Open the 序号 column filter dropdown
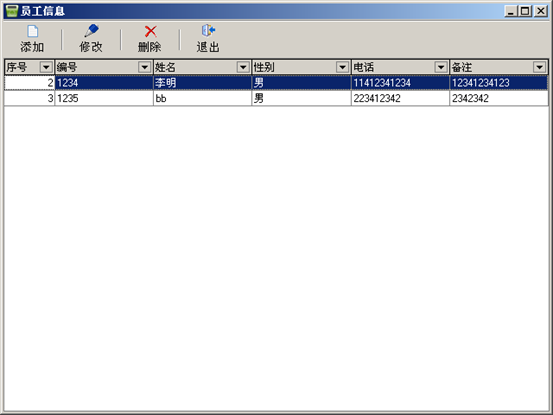Screen dimensions: 553x415 click(x=46, y=67)
